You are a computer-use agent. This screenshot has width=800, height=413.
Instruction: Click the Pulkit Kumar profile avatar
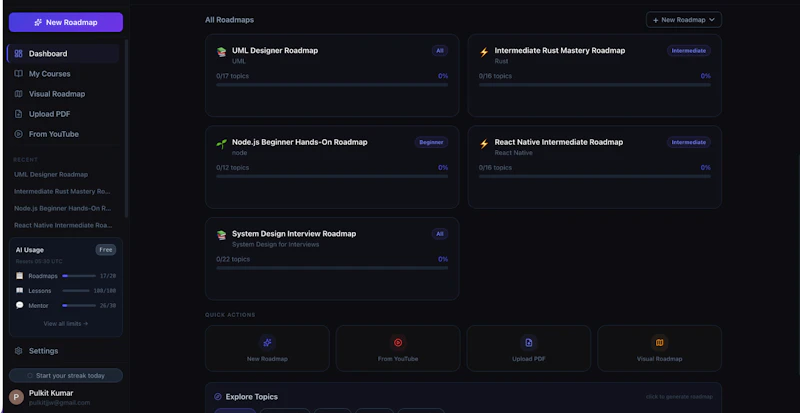pos(17,397)
